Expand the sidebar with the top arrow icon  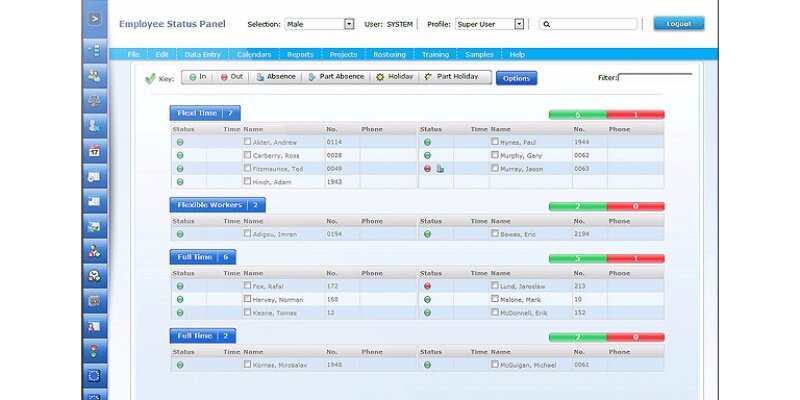[95, 19]
